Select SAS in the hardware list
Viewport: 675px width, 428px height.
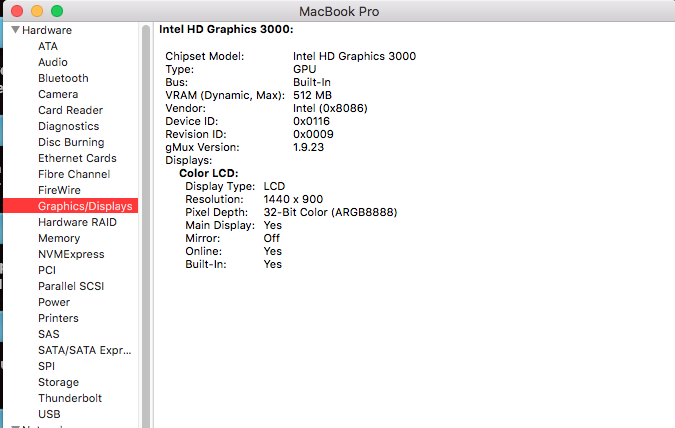coord(49,334)
